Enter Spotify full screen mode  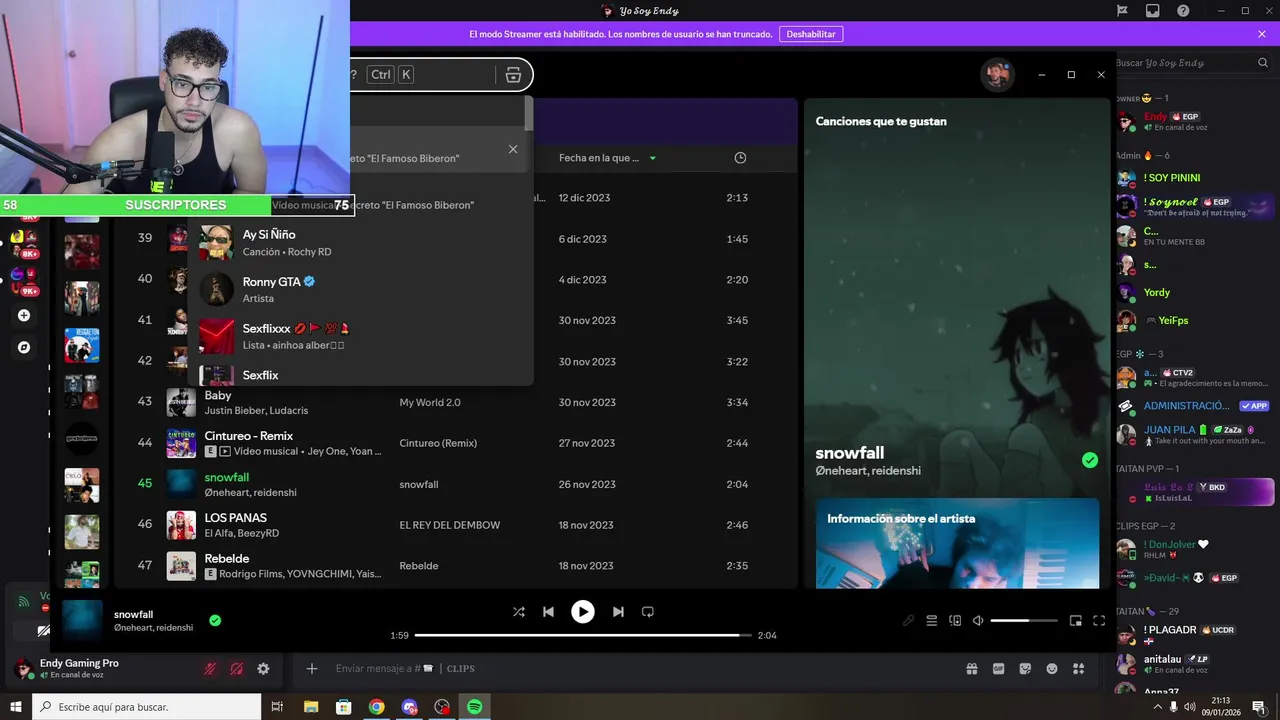pos(1099,621)
